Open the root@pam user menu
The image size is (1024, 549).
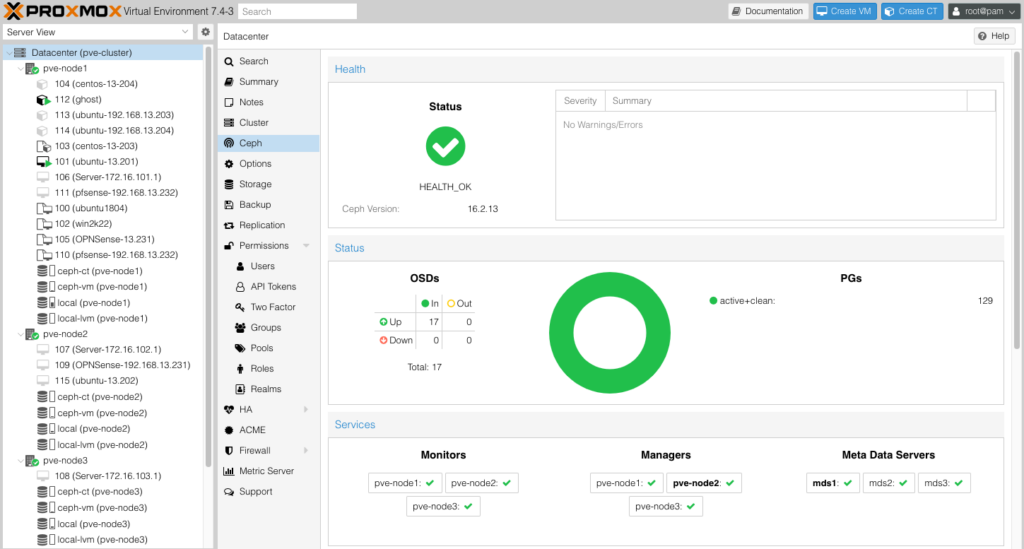coord(984,11)
